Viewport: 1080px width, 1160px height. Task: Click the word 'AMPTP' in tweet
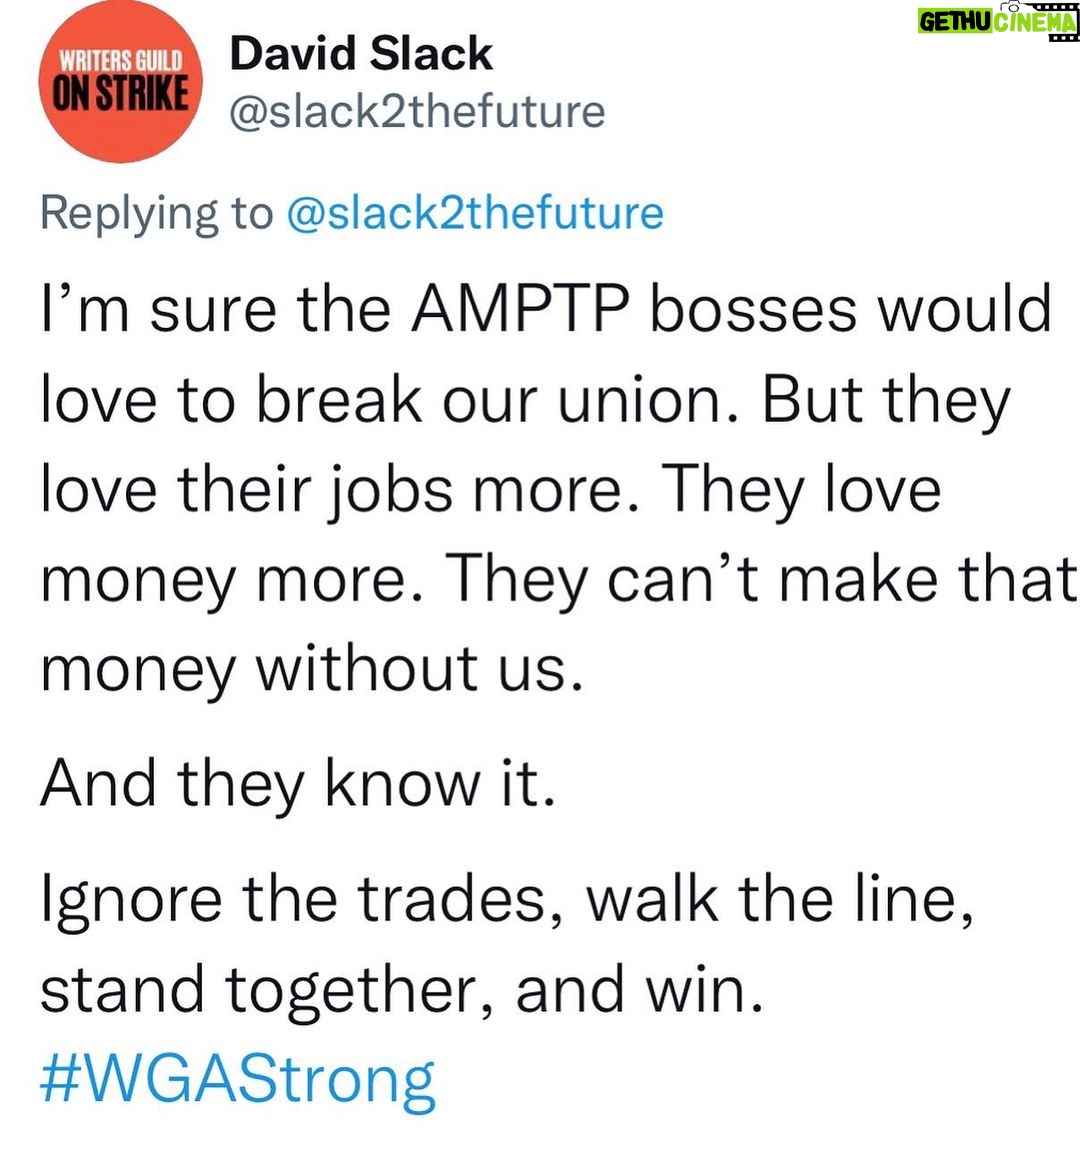[521, 309]
